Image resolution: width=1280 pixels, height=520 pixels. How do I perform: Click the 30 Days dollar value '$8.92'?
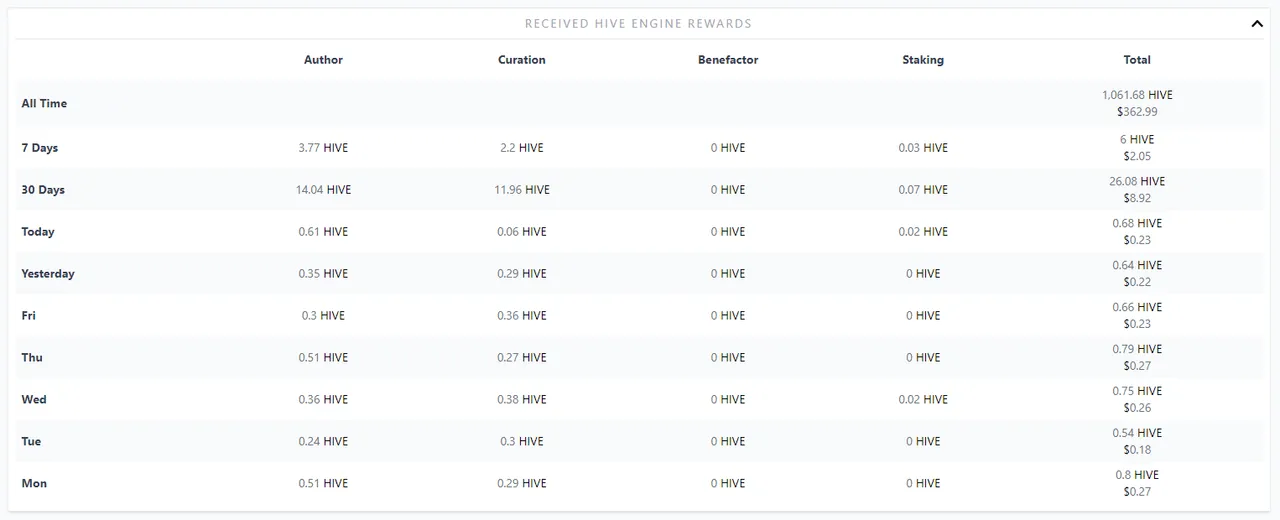tap(1137, 199)
